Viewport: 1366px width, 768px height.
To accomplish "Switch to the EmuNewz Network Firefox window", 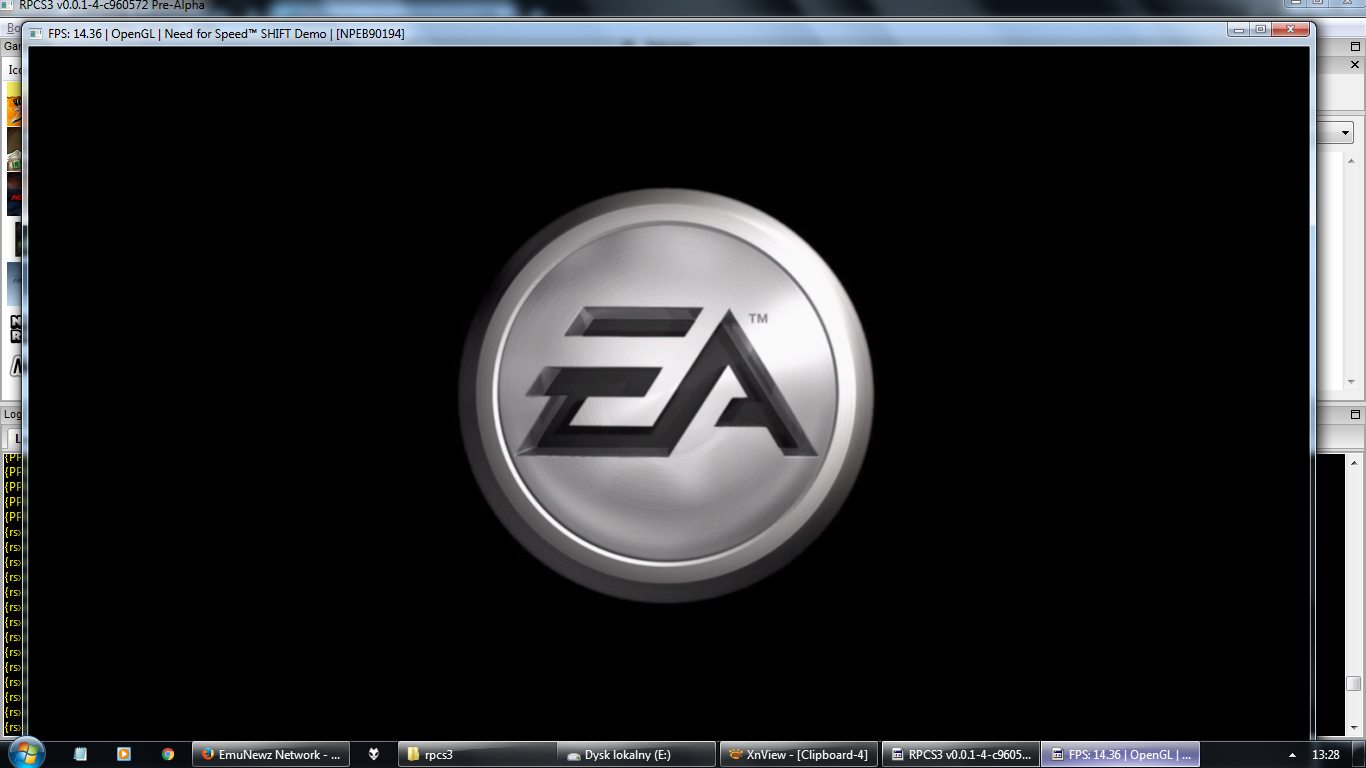I will [271, 754].
